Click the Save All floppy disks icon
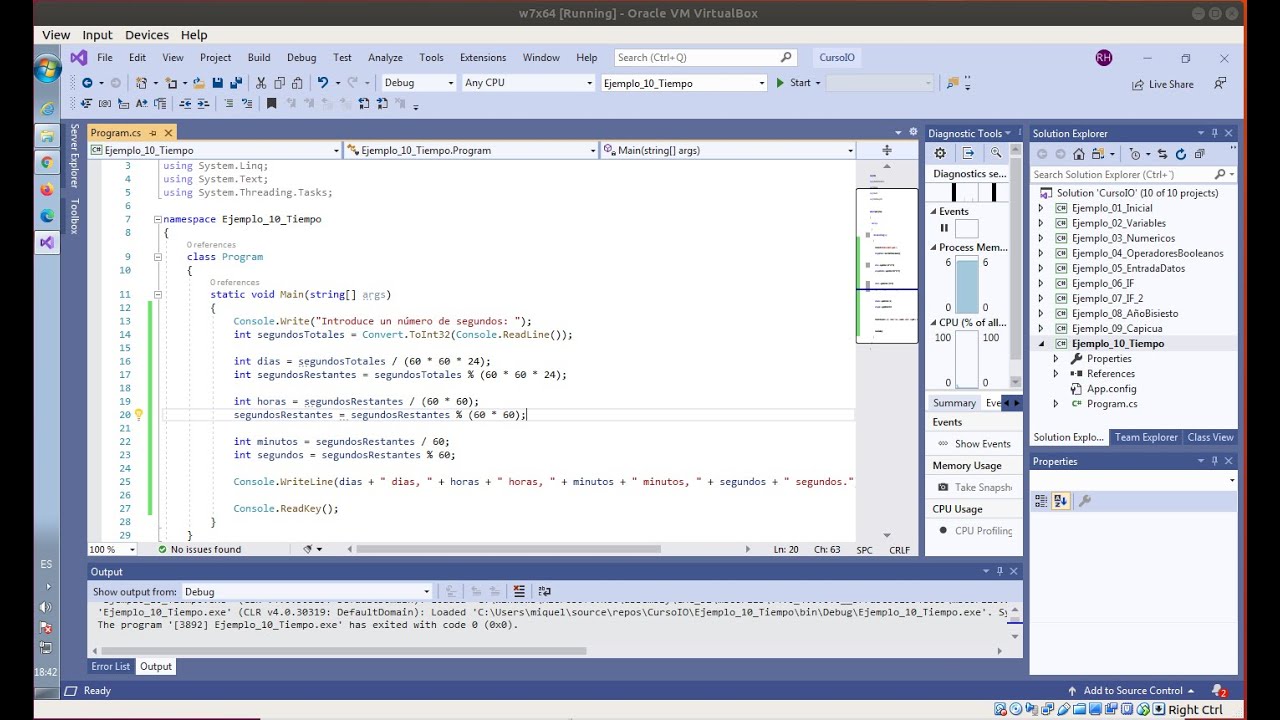 [x=236, y=83]
